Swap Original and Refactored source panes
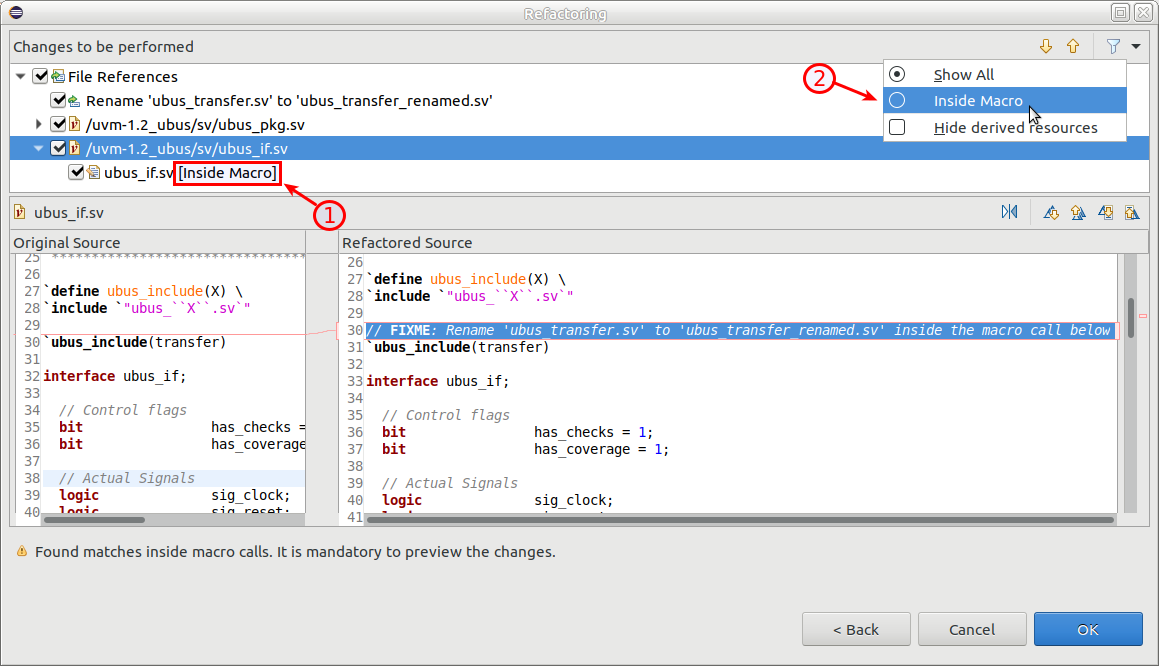This screenshot has height=666, width=1159. [1009, 211]
